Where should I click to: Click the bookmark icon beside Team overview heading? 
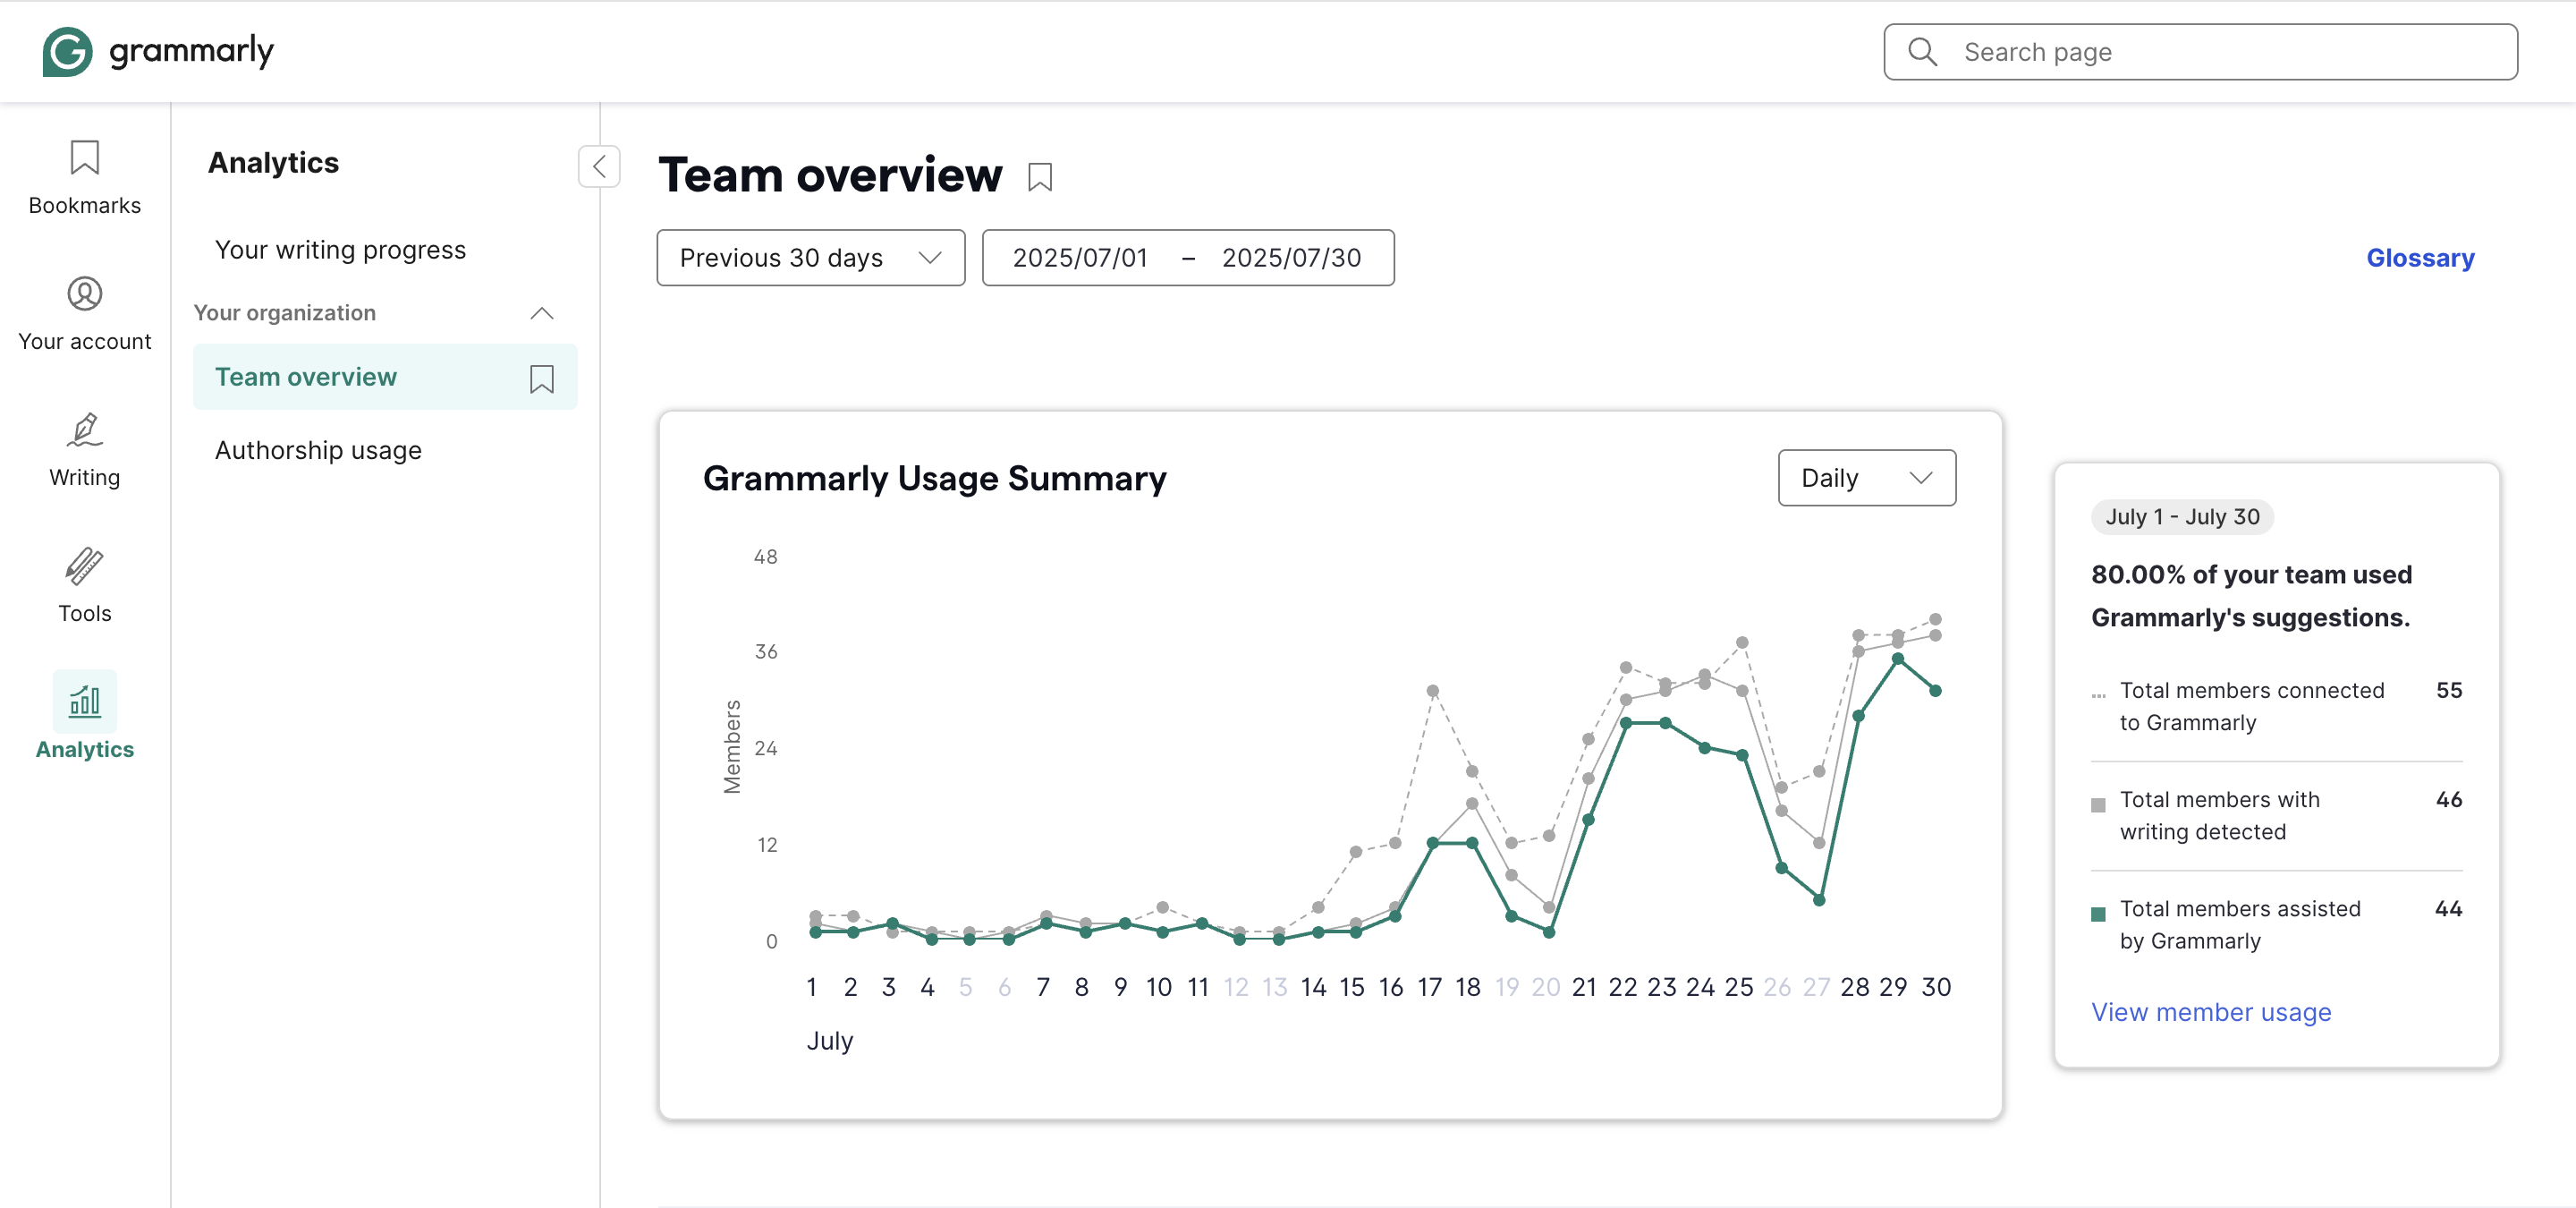pyautogui.click(x=1040, y=176)
